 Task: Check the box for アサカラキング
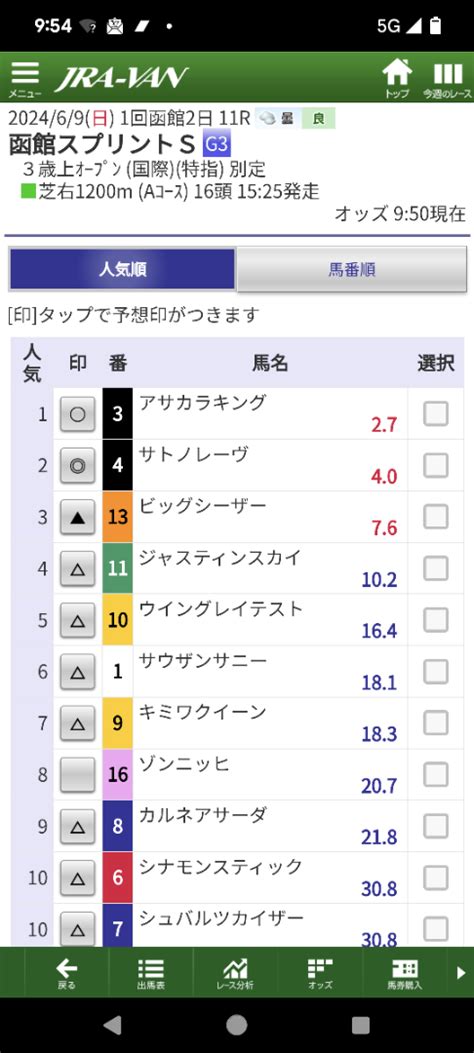pos(436,413)
